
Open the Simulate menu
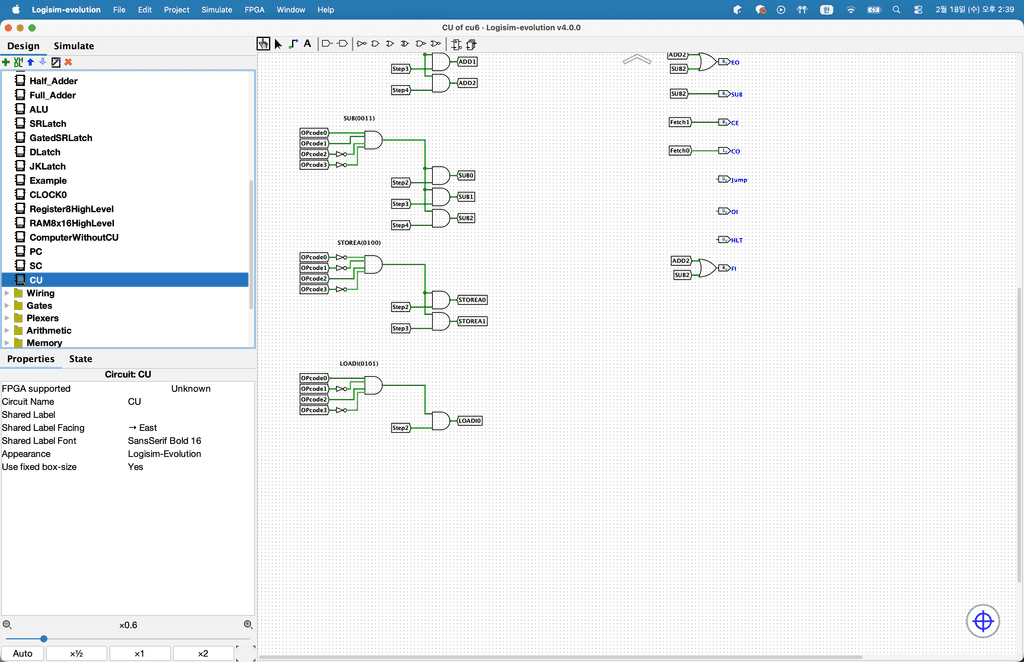coord(216,9)
